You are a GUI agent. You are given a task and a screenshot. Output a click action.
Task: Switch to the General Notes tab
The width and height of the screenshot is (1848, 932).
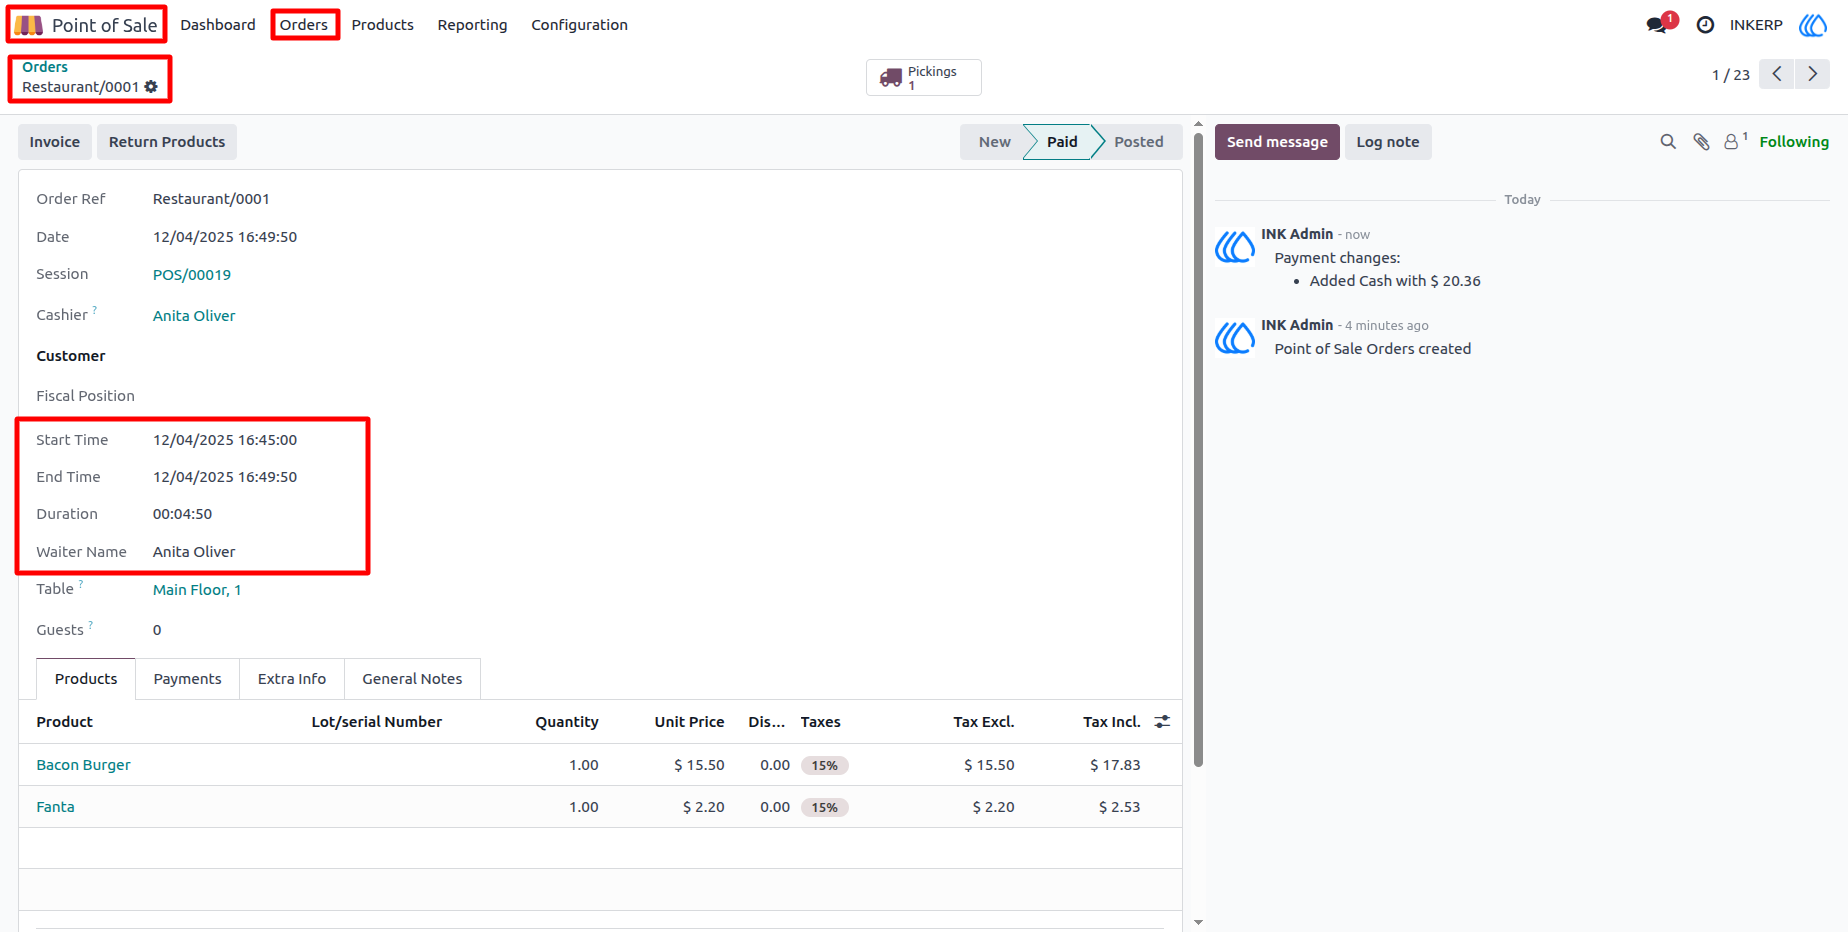click(x=412, y=679)
